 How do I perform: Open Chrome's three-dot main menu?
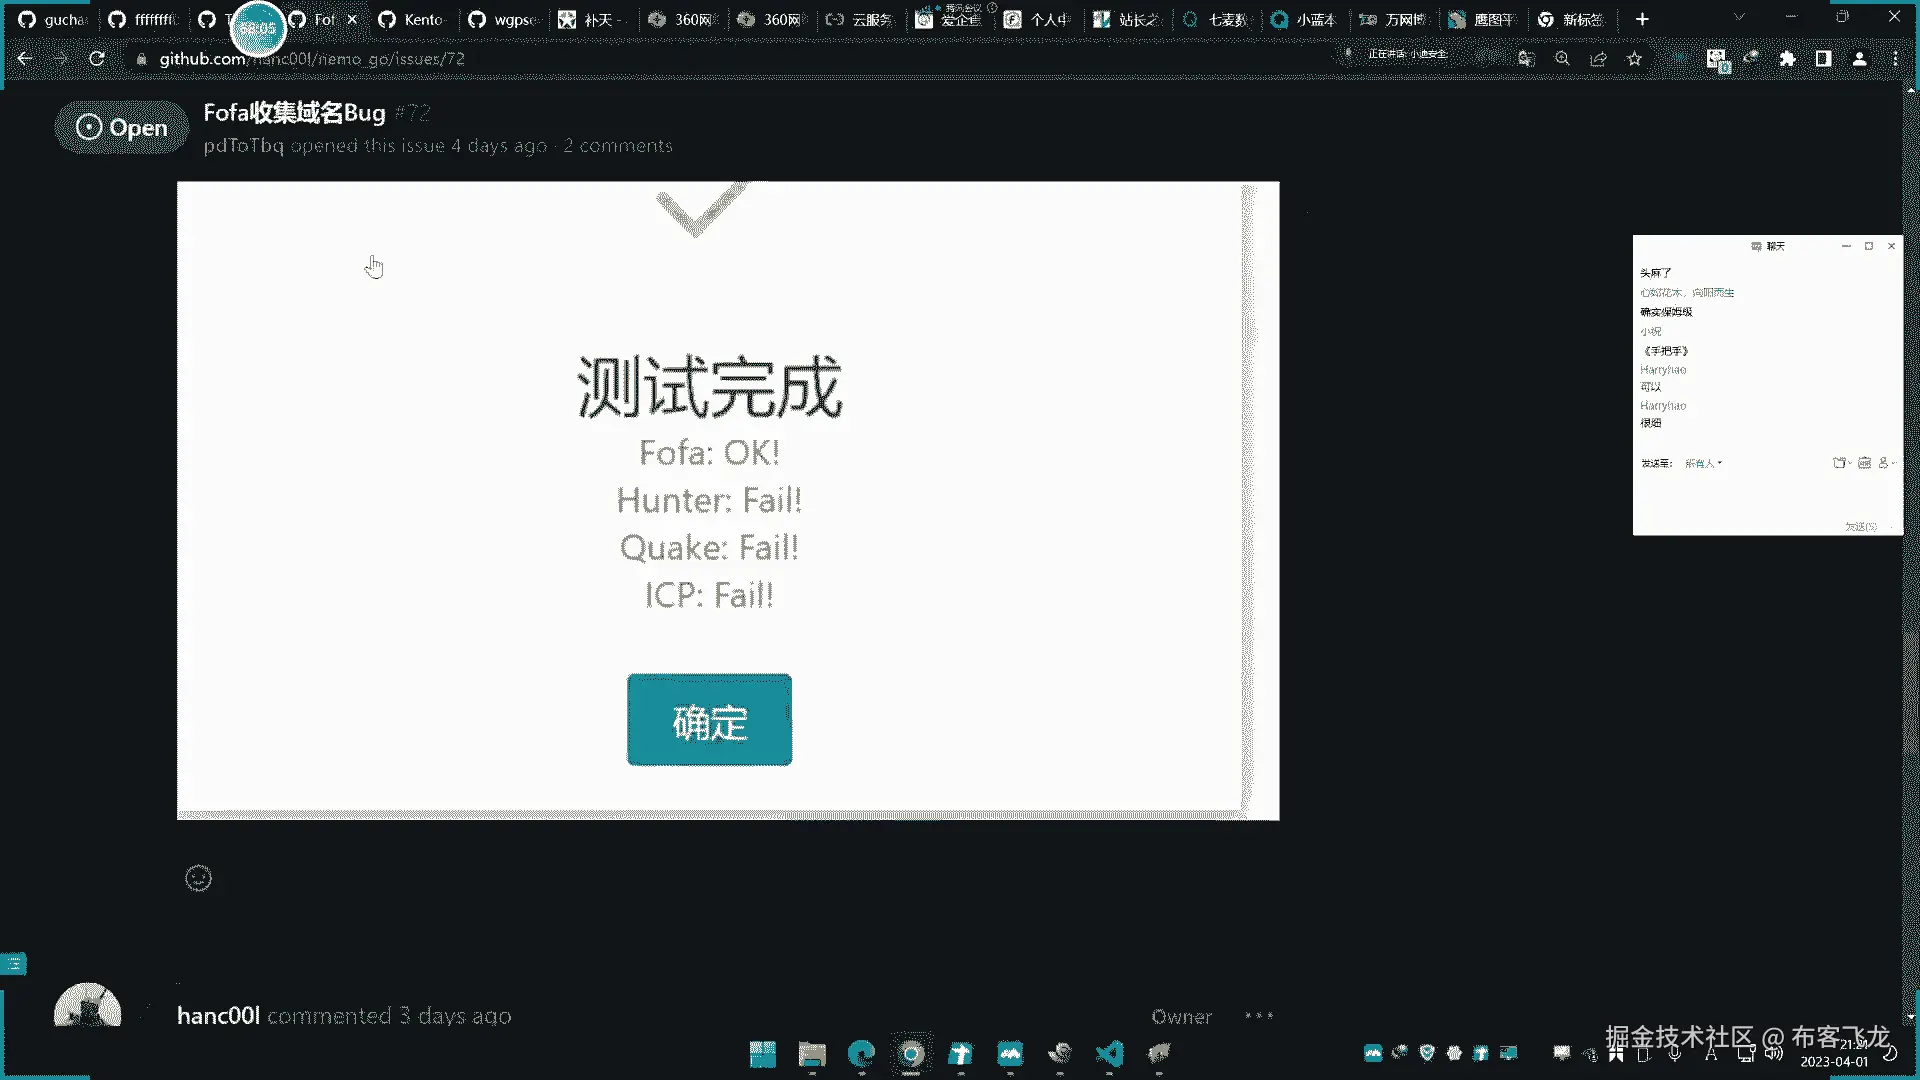tap(1895, 59)
